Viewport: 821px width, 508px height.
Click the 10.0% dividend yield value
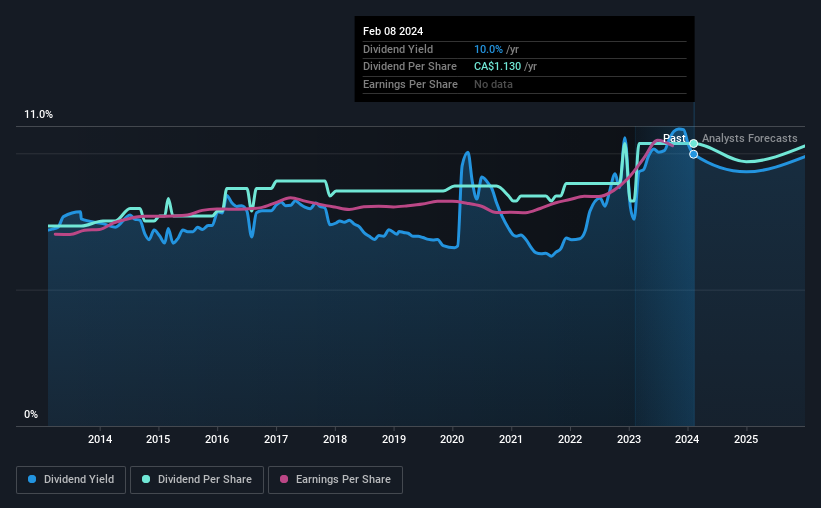[x=488, y=49]
